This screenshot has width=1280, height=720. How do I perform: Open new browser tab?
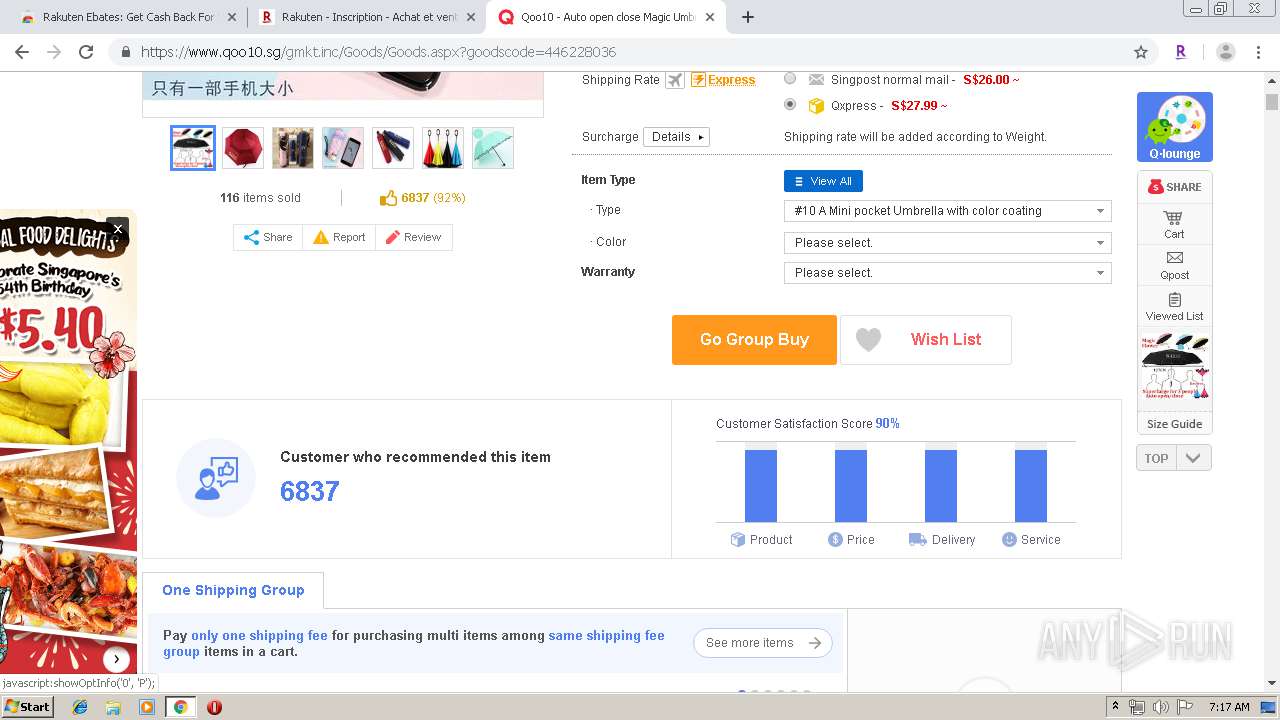click(747, 17)
